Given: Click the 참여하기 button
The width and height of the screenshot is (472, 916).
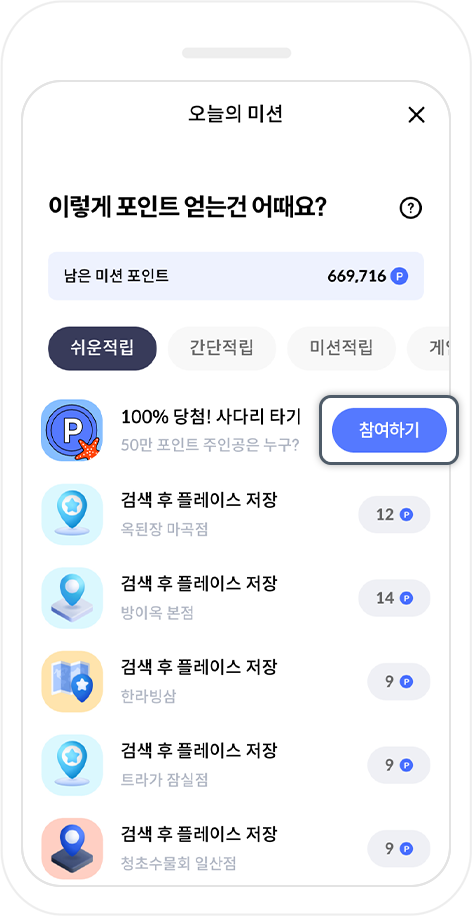Looking at the screenshot, I should (389, 430).
